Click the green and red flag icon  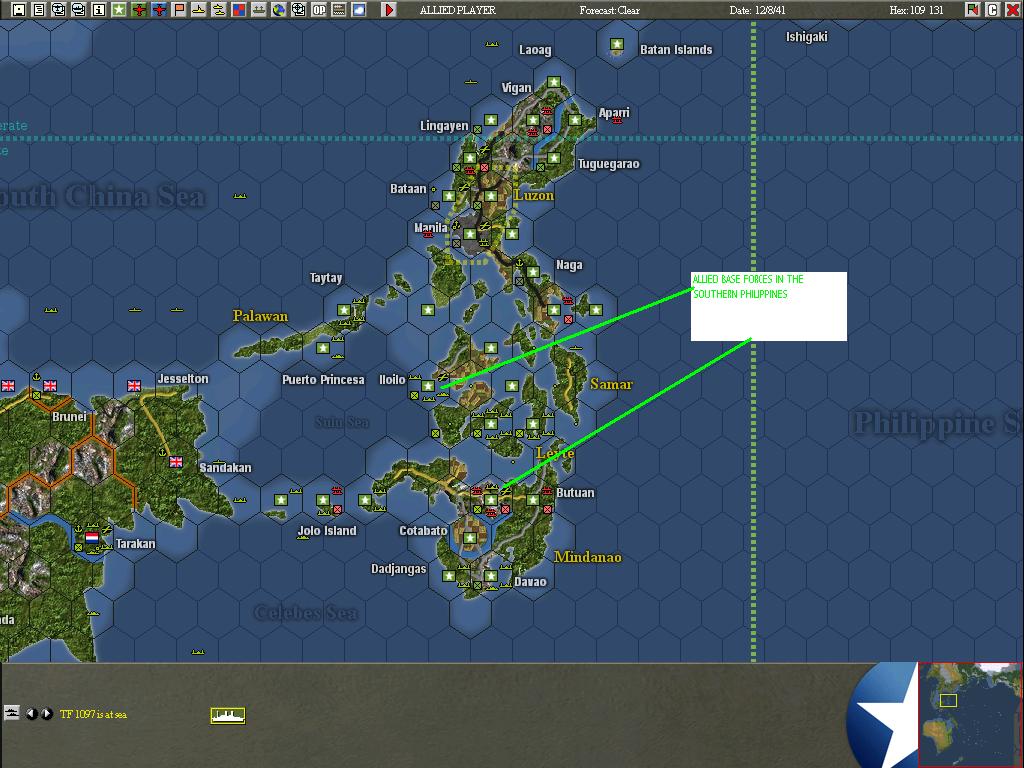click(973, 10)
